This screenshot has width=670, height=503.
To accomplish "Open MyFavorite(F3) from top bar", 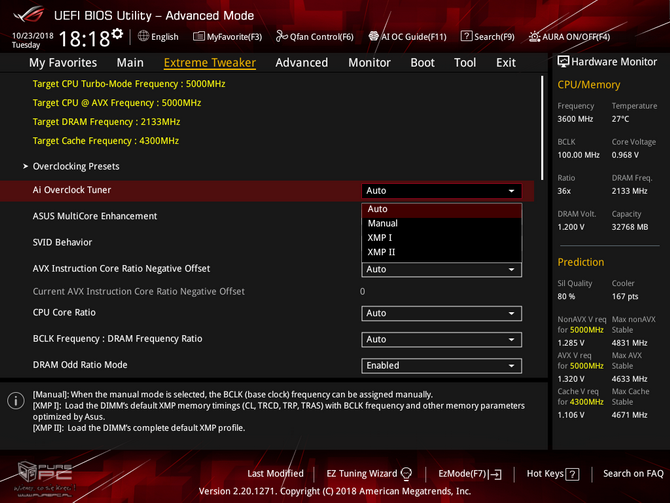I will pos(227,37).
